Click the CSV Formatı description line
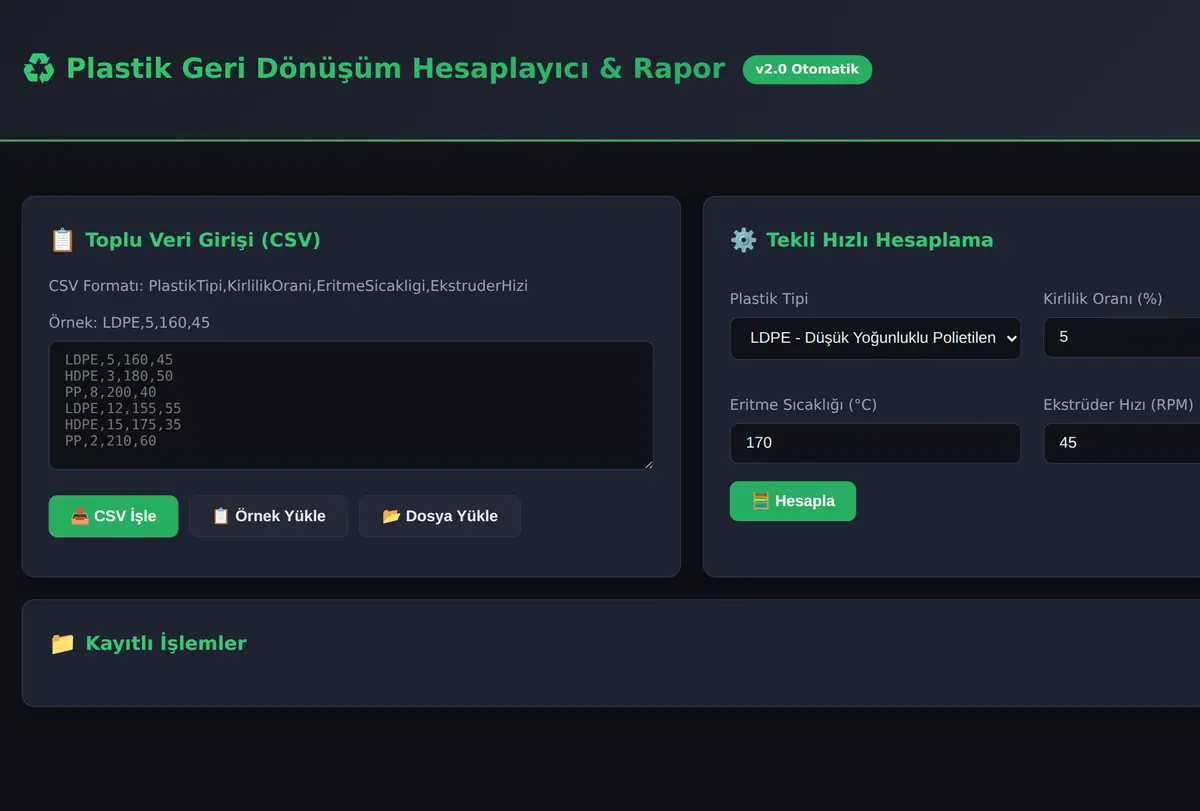The height and width of the screenshot is (811, 1200). point(288,286)
